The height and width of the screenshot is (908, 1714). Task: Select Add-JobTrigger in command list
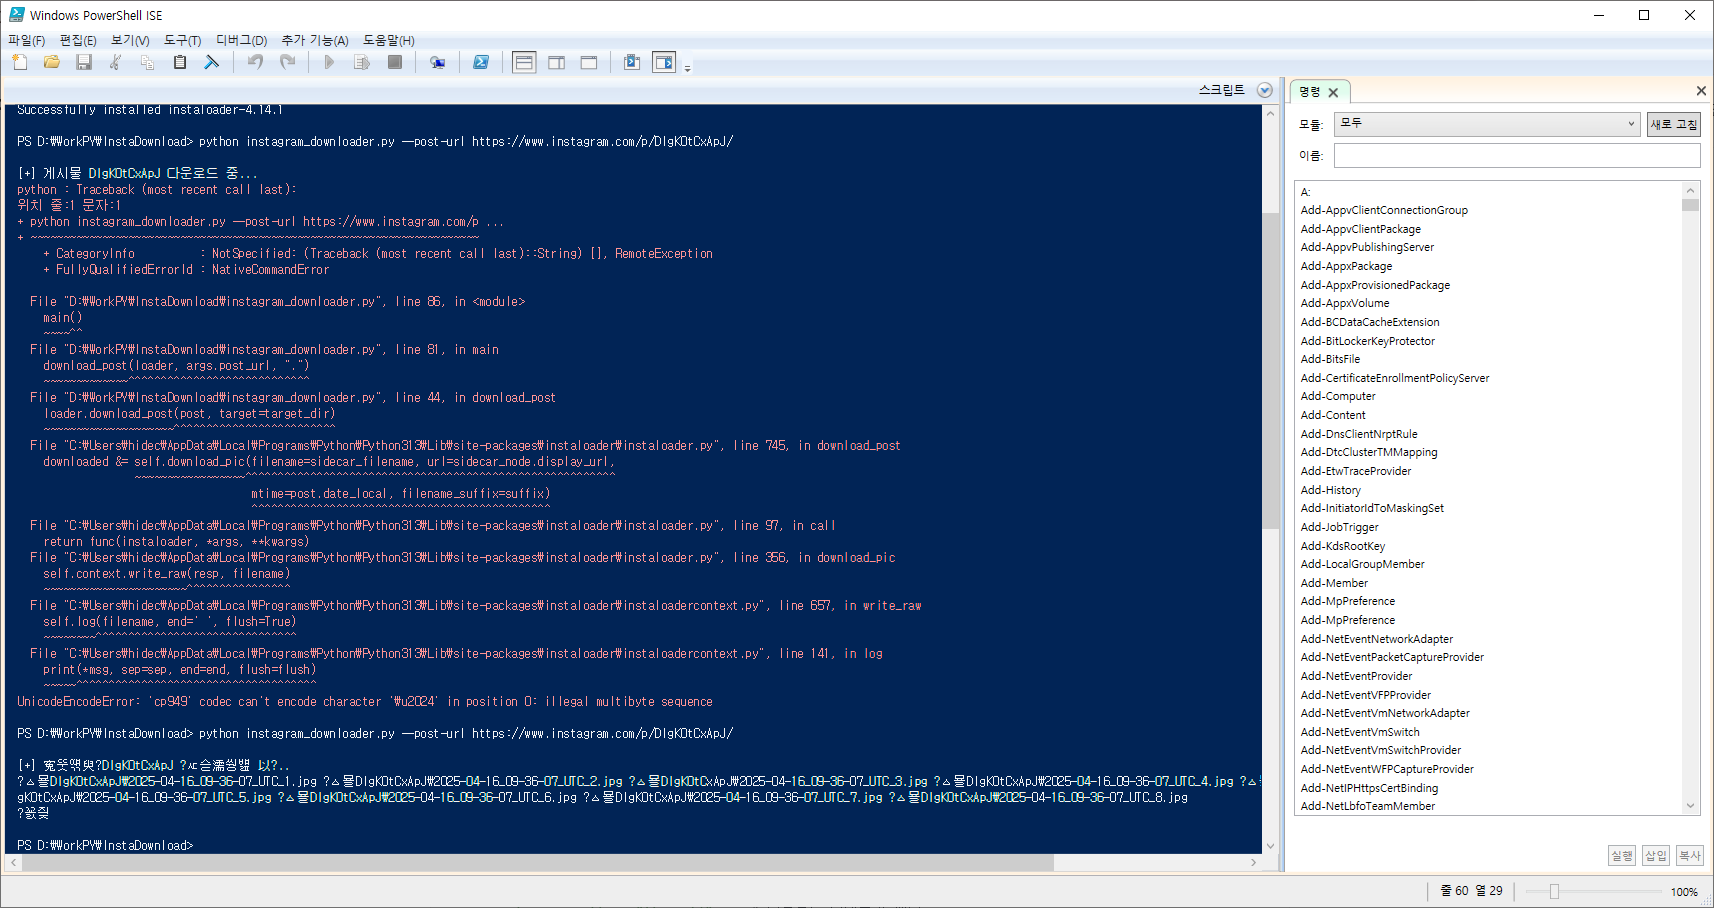(x=1339, y=527)
